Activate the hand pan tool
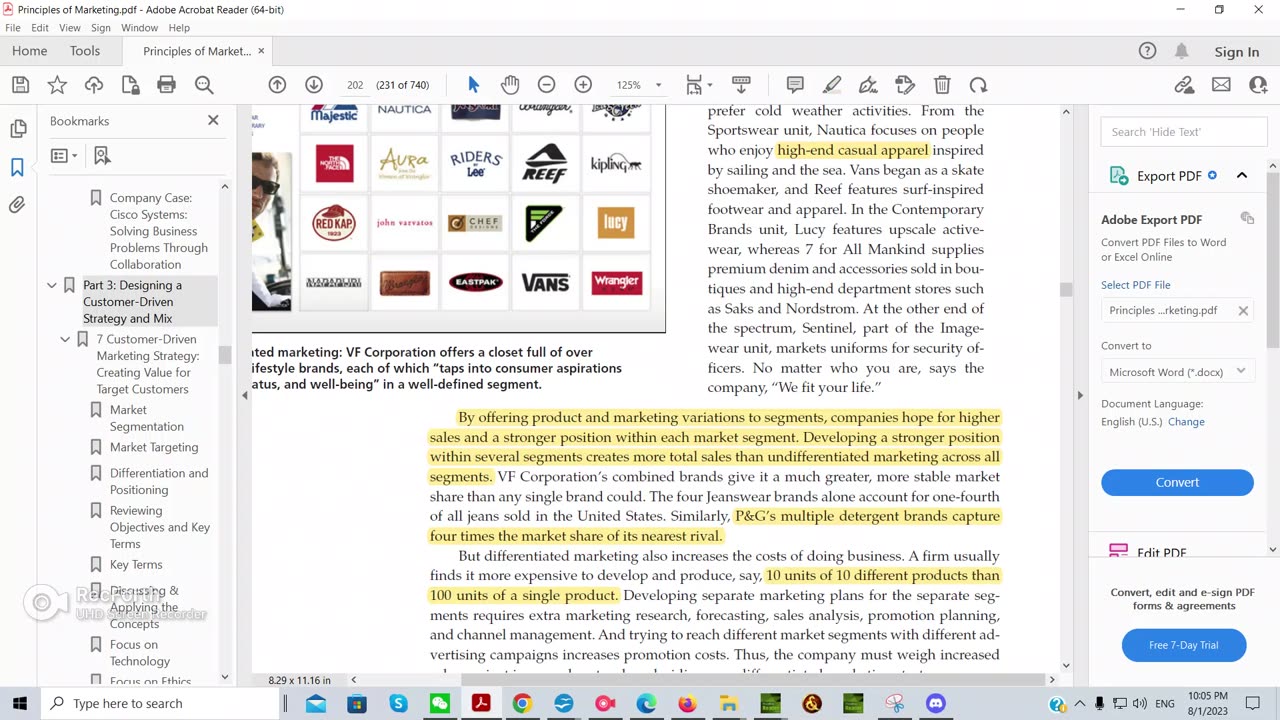 [x=510, y=85]
